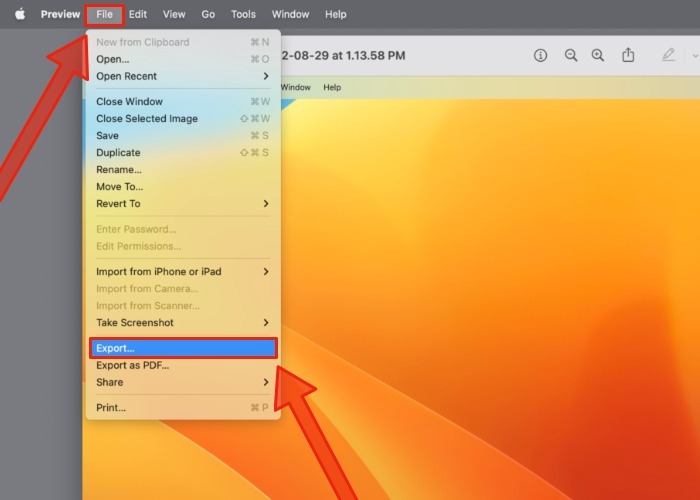Click the Inspector info icon
This screenshot has height=500, width=700.
tap(540, 55)
